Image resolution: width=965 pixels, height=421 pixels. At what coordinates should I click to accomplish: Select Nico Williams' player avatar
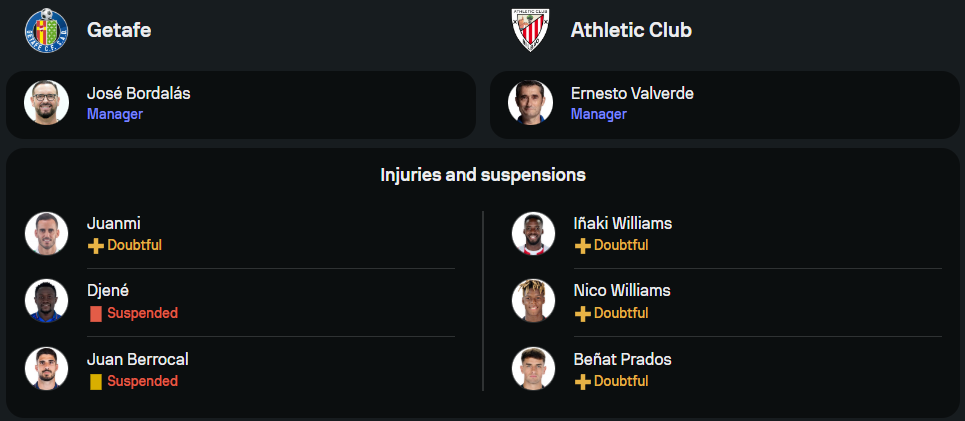tap(533, 301)
